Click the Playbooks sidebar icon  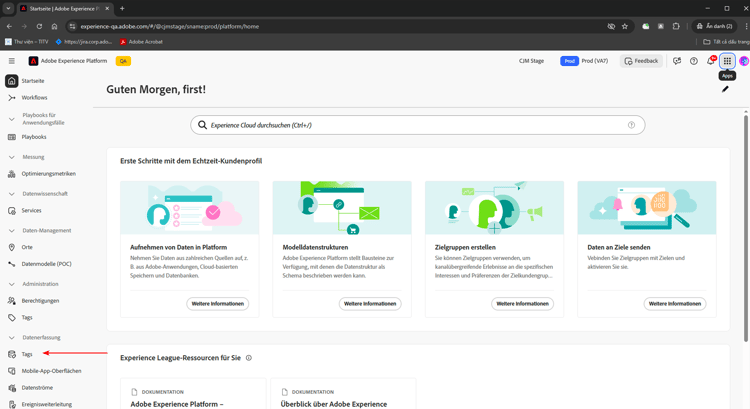[x=11, y=137]
